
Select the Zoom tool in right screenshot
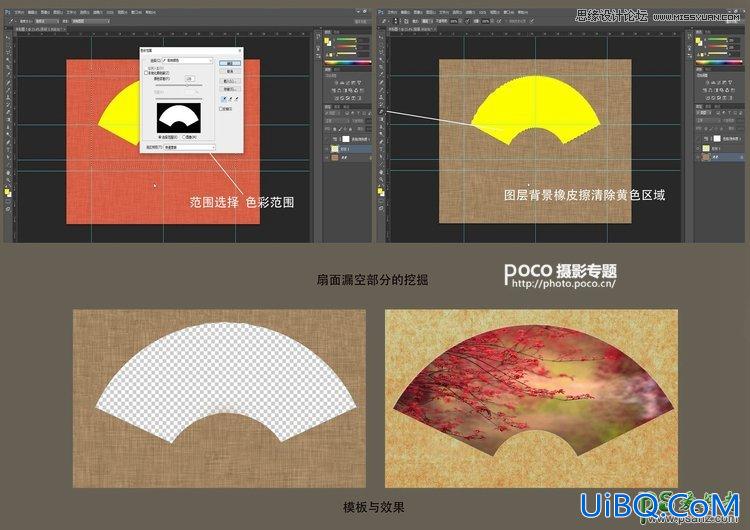point(381,179)
